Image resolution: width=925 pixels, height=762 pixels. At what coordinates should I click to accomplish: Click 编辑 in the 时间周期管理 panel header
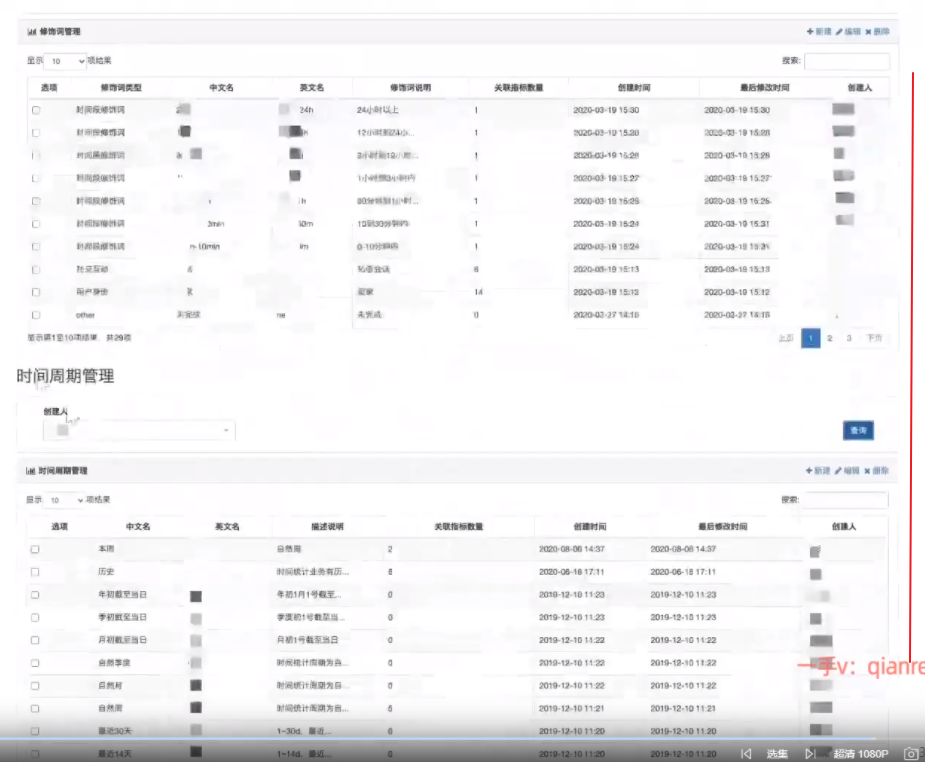tap(847, 471)
